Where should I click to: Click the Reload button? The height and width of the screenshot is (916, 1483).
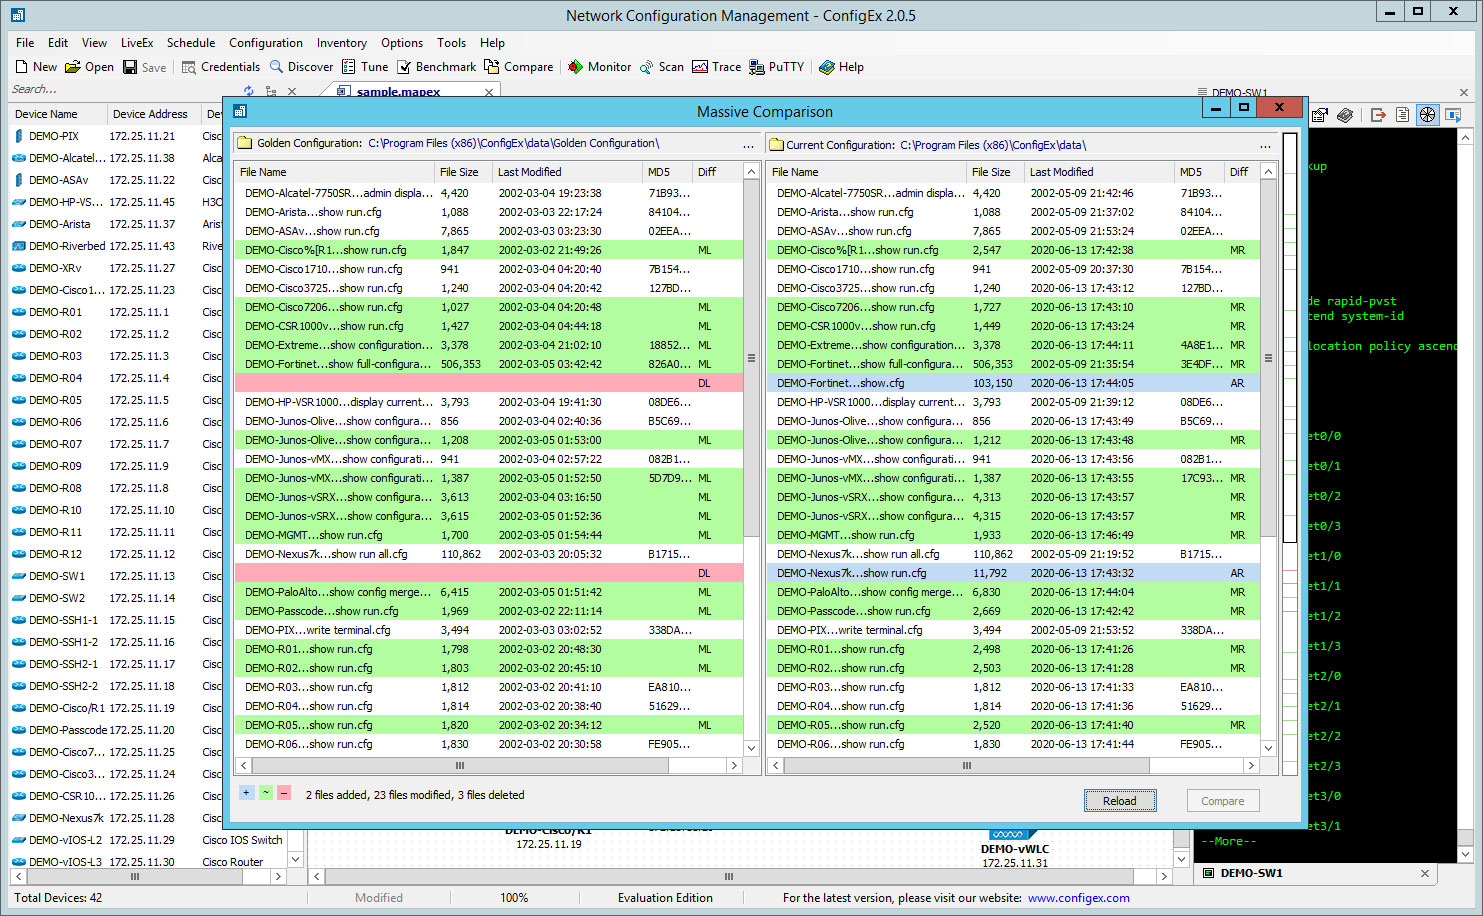tap(1120, 801)
